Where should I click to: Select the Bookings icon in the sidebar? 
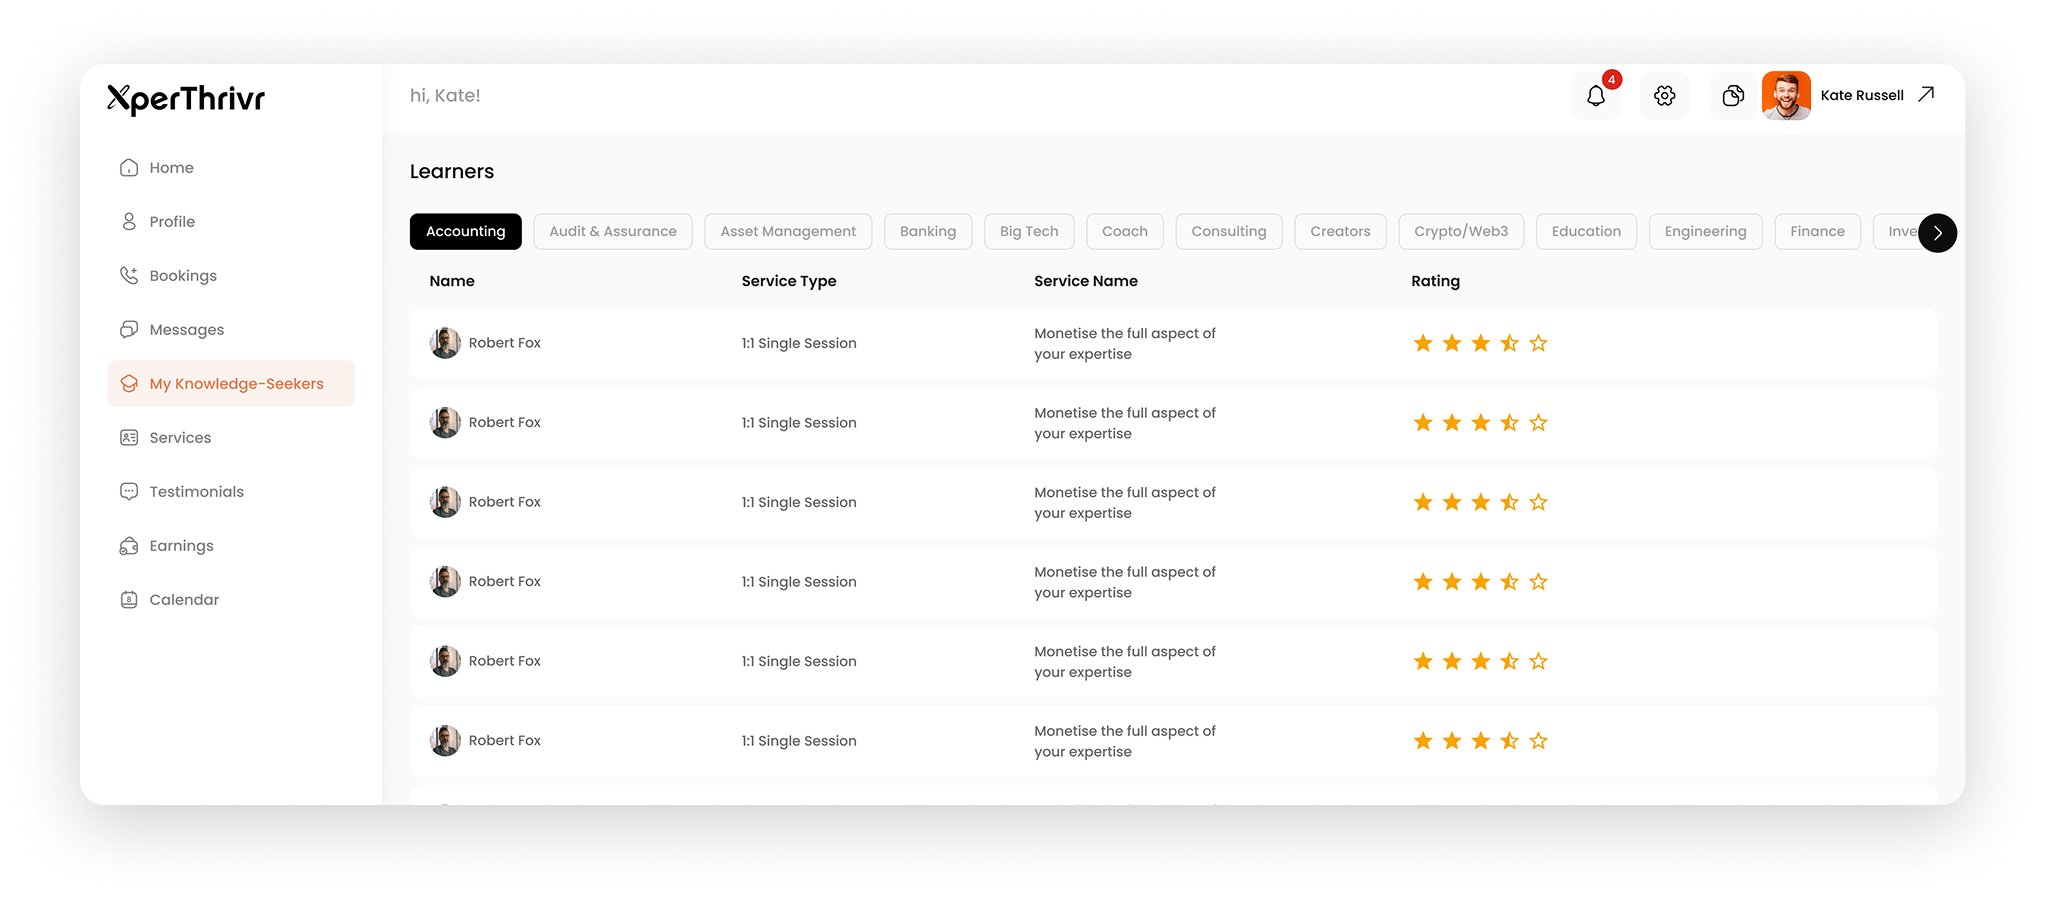click(129, 275)
